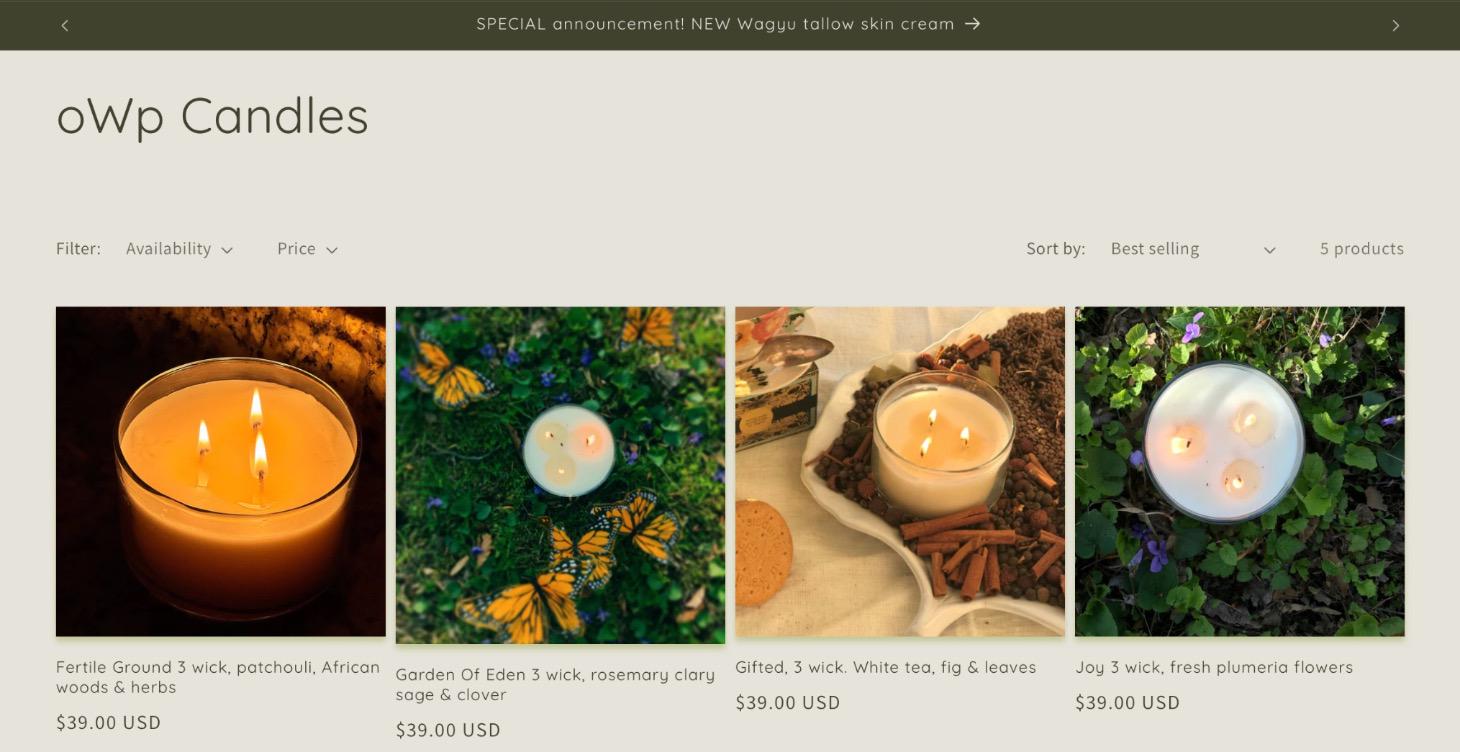Open the Best selling sort dropdown
Screen dimensions: 1460x752
coord(1190,249)
